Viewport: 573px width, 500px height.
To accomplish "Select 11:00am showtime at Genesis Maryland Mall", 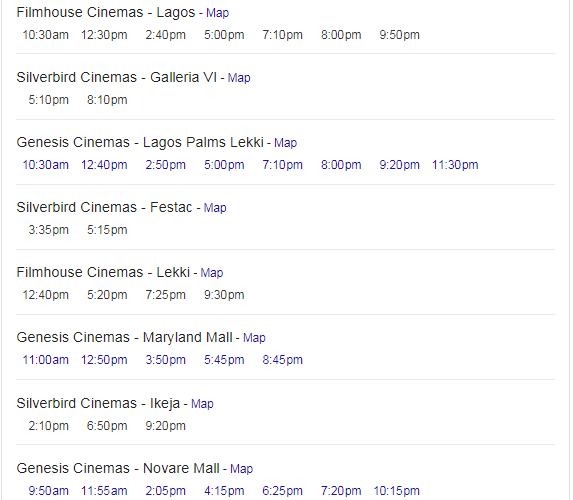I will (x=46, y=360).
